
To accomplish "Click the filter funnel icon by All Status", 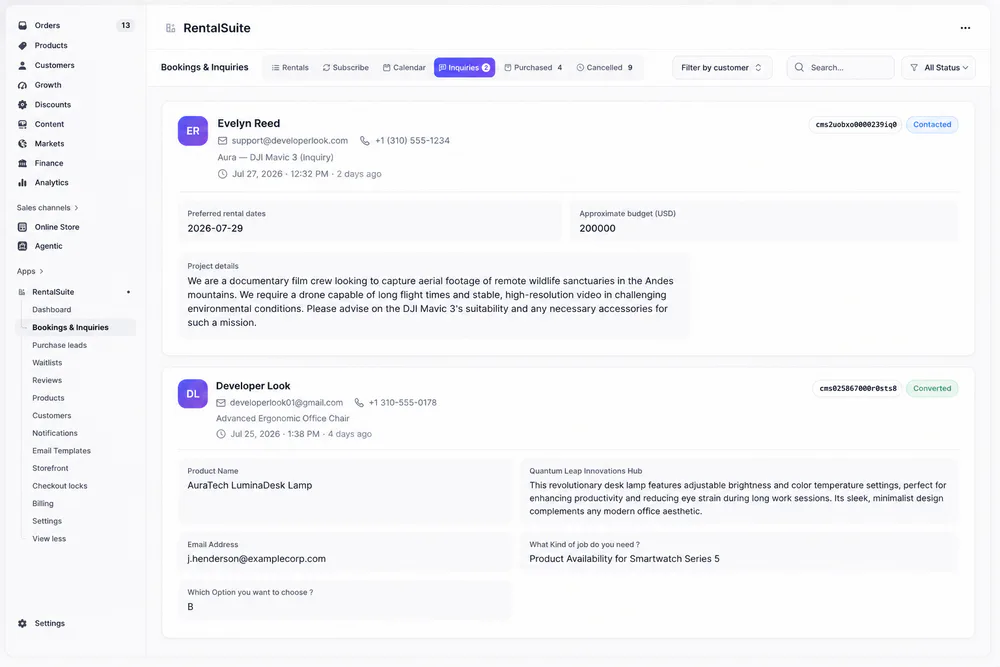I will tap(914, 68).
